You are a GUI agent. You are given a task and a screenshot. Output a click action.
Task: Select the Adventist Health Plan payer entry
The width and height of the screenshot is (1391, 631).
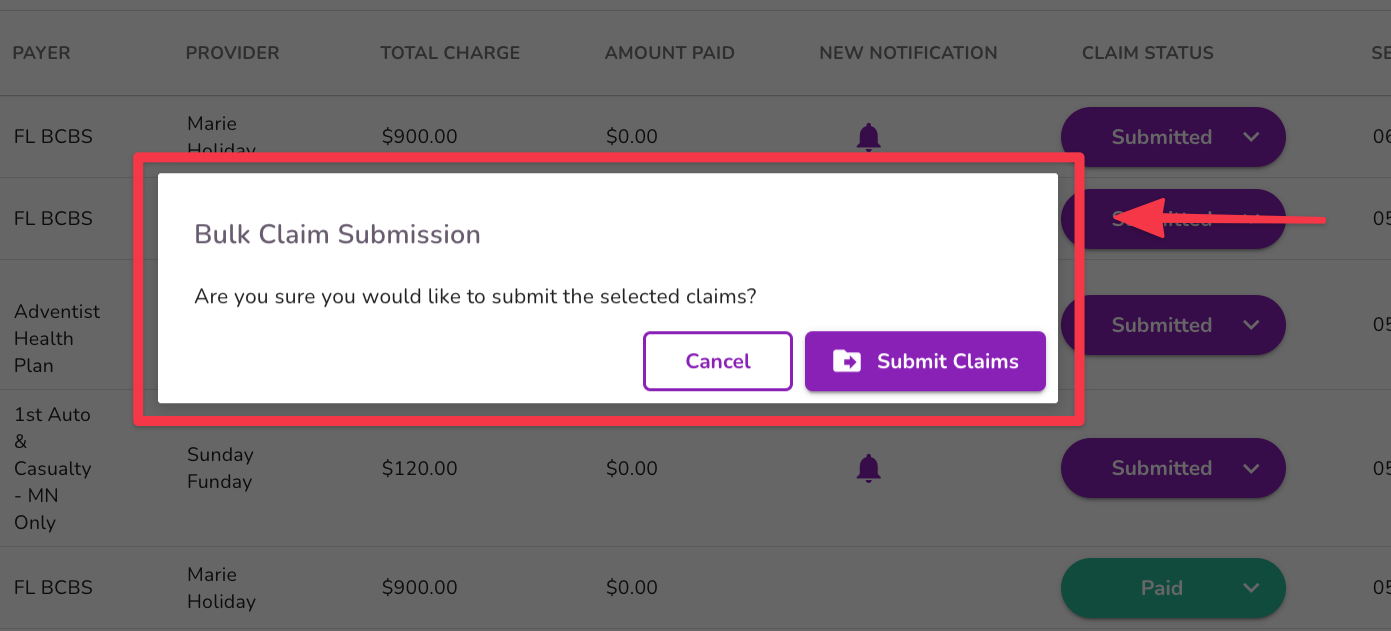[57, 338]
